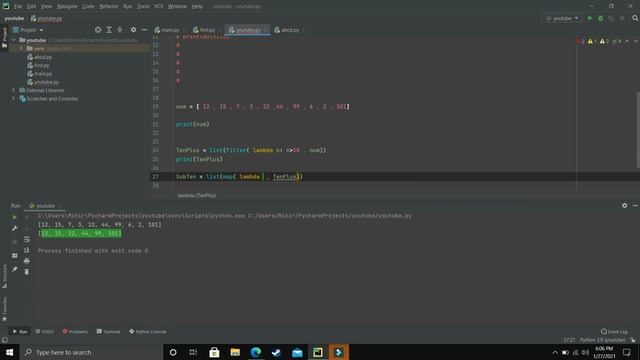Open the Navigate menu
640x360 pixels.
pyautogui.click(x=67, y=7)
